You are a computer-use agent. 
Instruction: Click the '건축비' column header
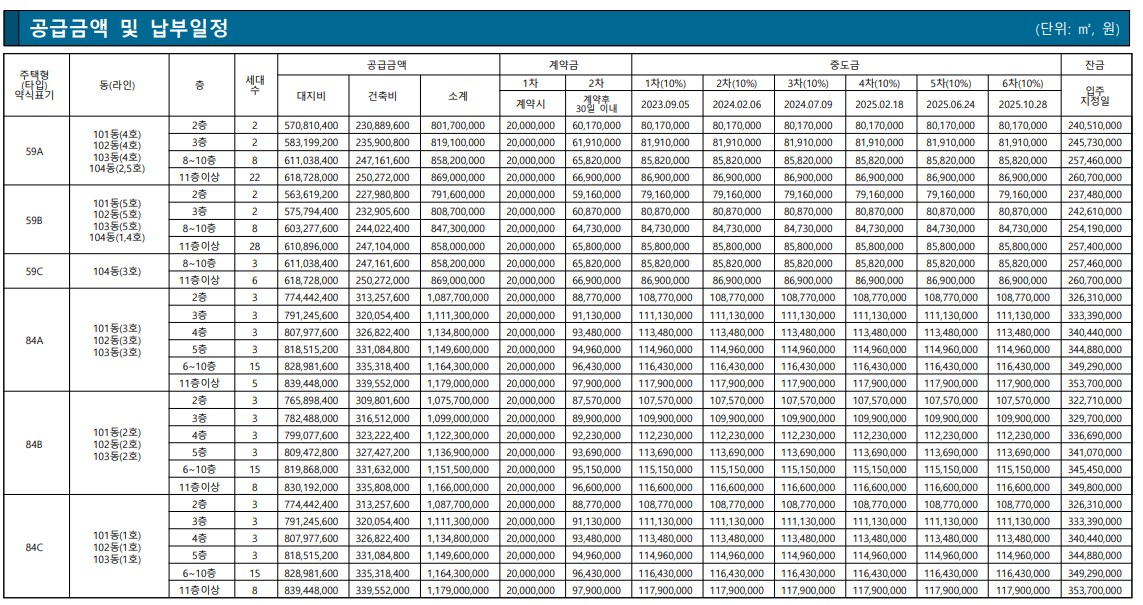383,95
